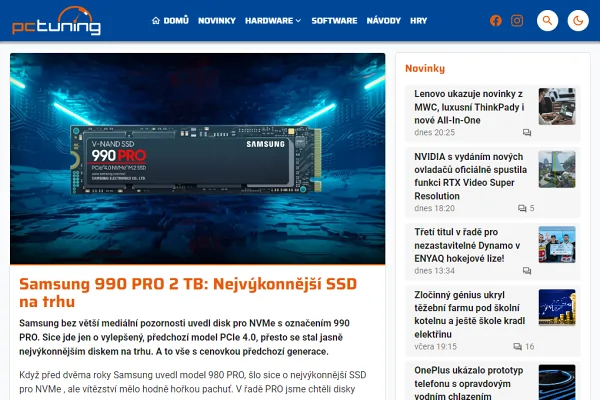Click the Novinky sidebar heading
Image resolution: width=600 pixels, height=400 pixels.
coord(425,69)
